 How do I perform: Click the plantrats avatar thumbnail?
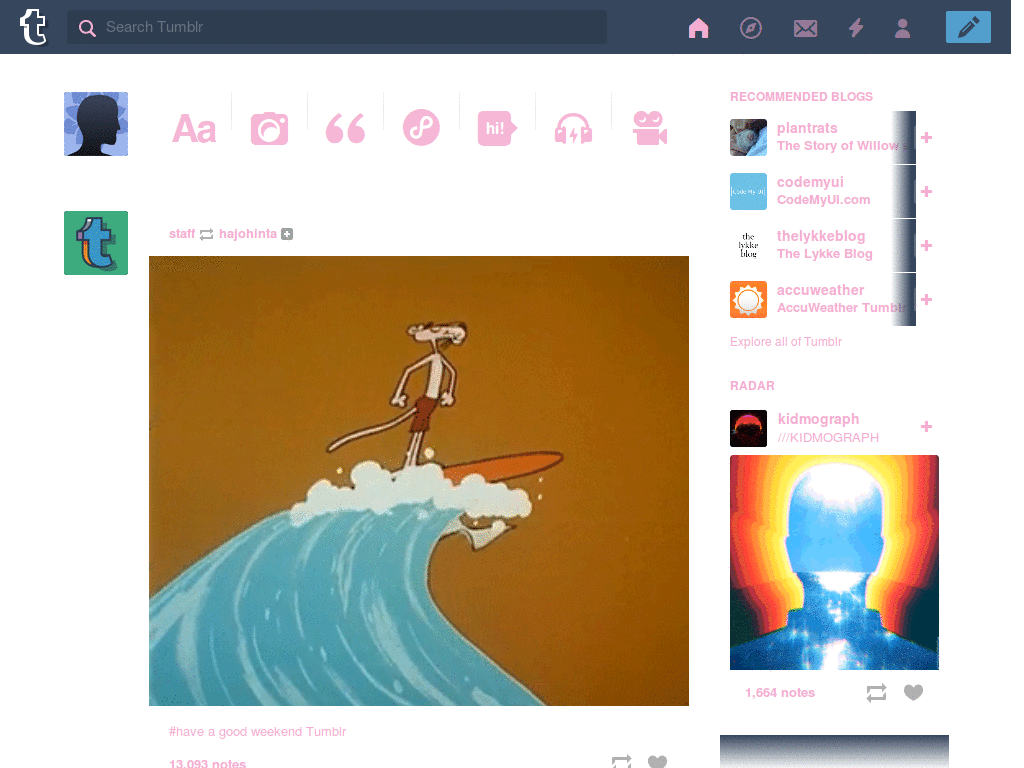(x=748, y=137)
